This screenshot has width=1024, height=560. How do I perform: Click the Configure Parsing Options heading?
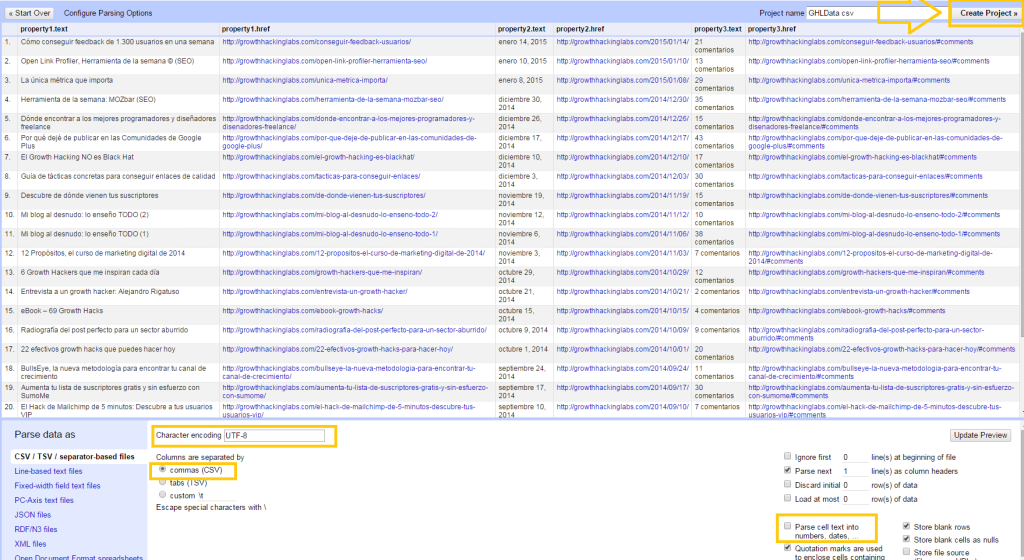pyautogui.click(x=108, y=13)
